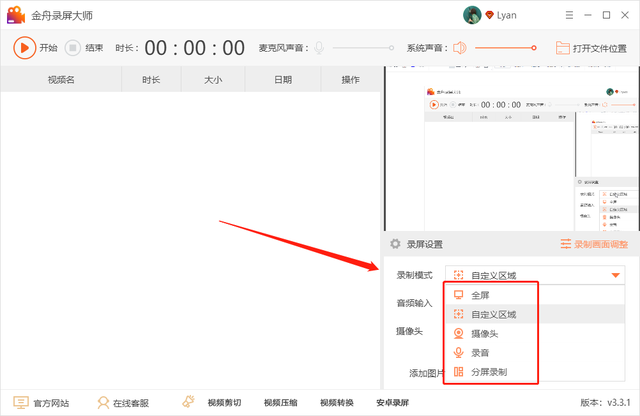Stop recording with the 结束 button

pos(73,48)
